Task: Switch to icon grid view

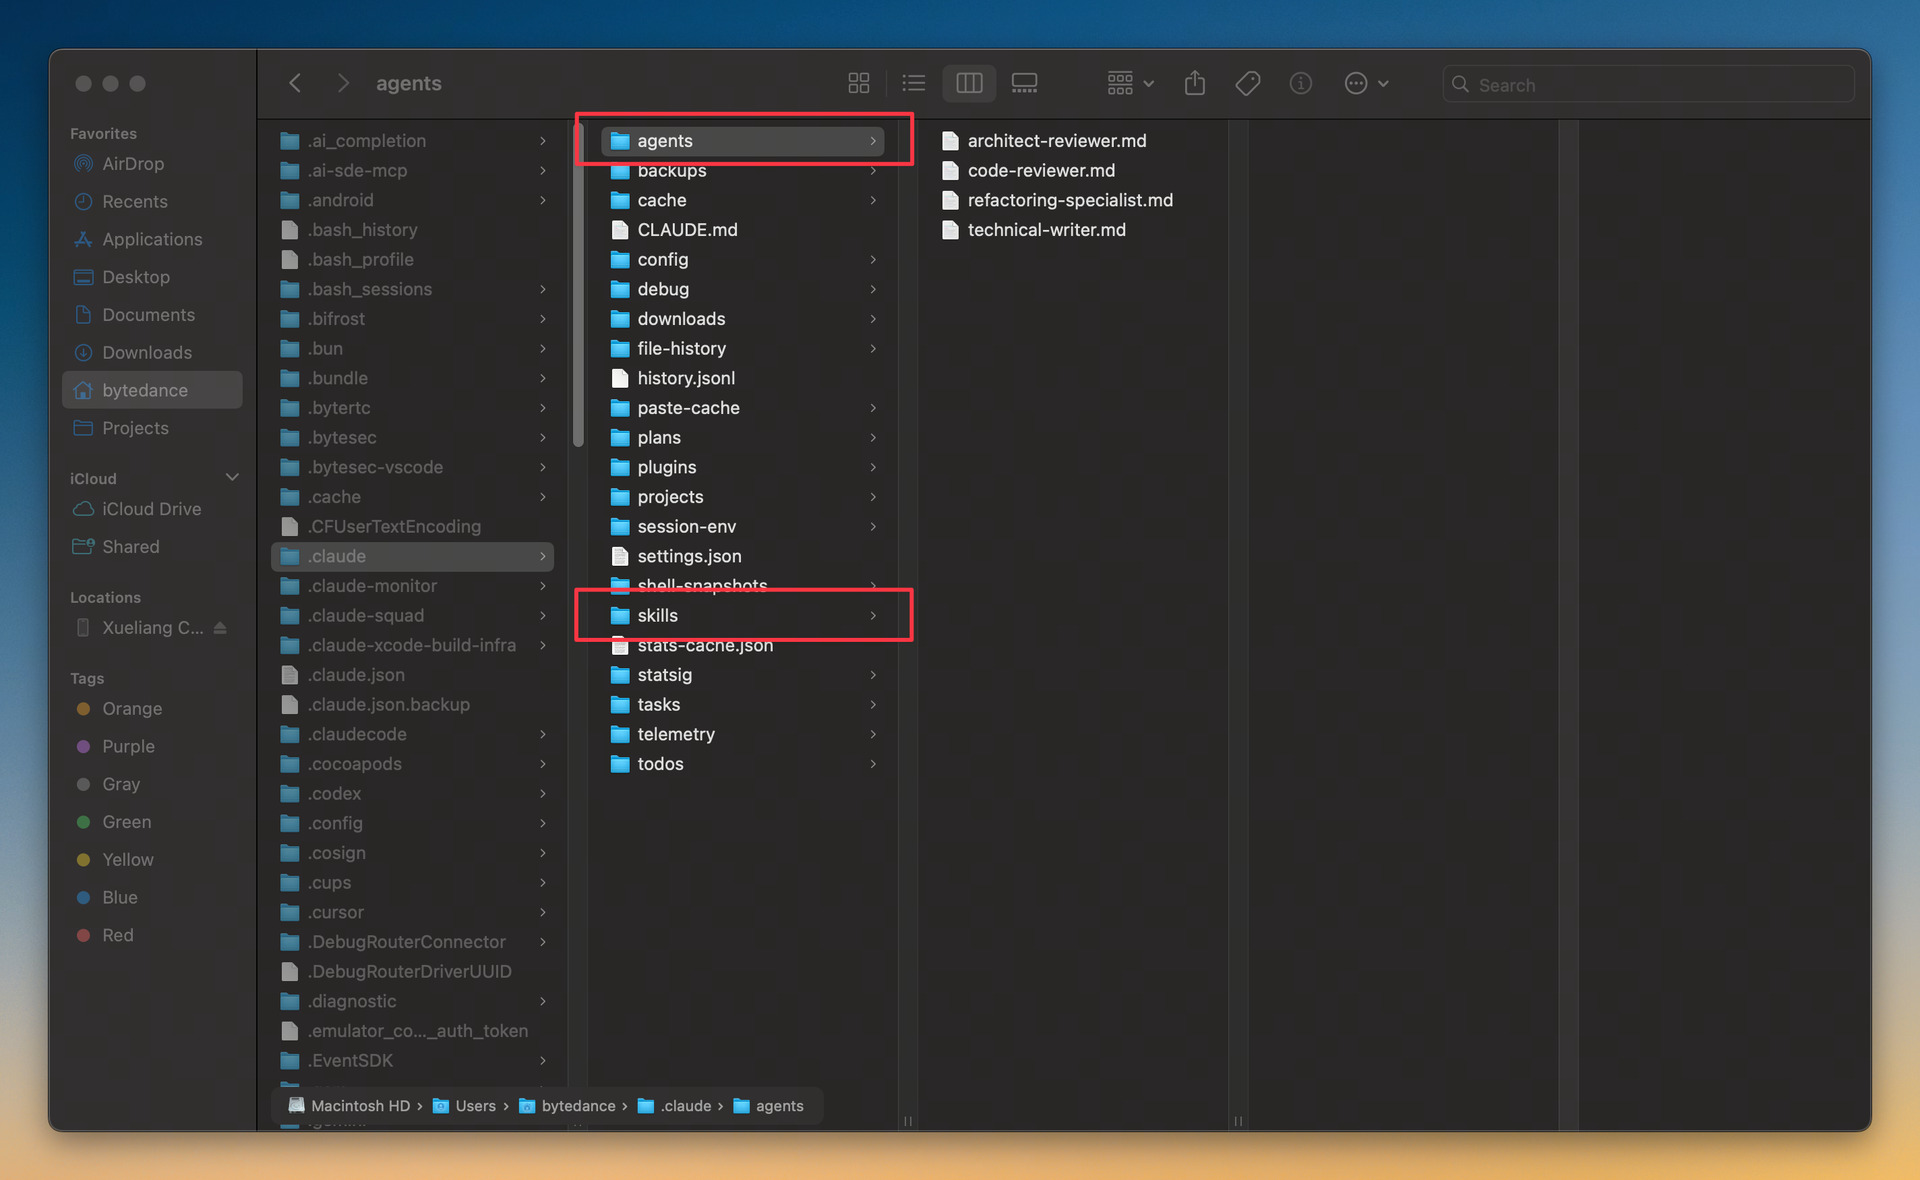Action: [x=858, y=84]
